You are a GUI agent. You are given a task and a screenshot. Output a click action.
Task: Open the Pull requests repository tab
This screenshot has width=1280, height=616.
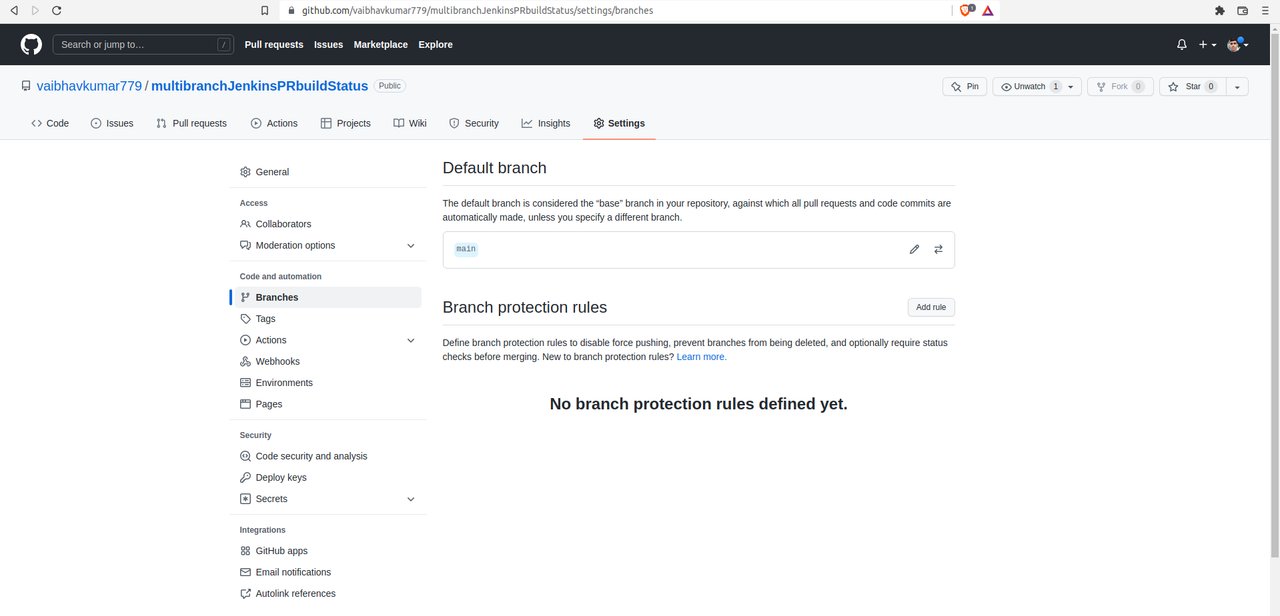click(x=191, y=123)
